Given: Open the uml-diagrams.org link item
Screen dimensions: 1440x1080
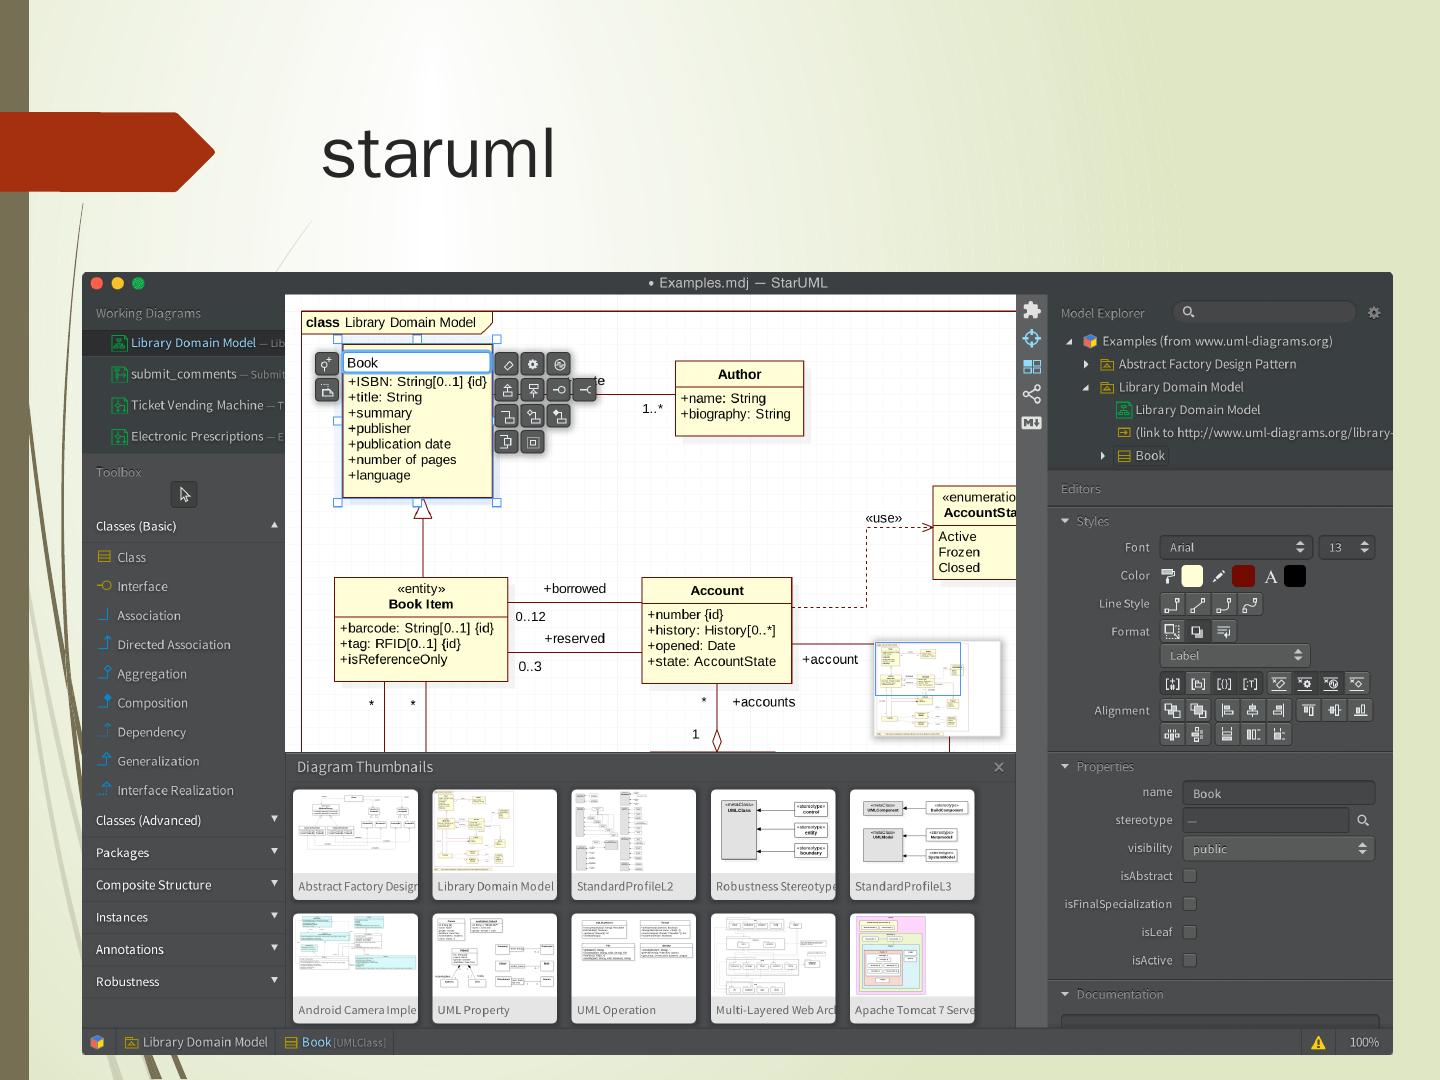Looking at the screenshot, I should pos(1254,433).
